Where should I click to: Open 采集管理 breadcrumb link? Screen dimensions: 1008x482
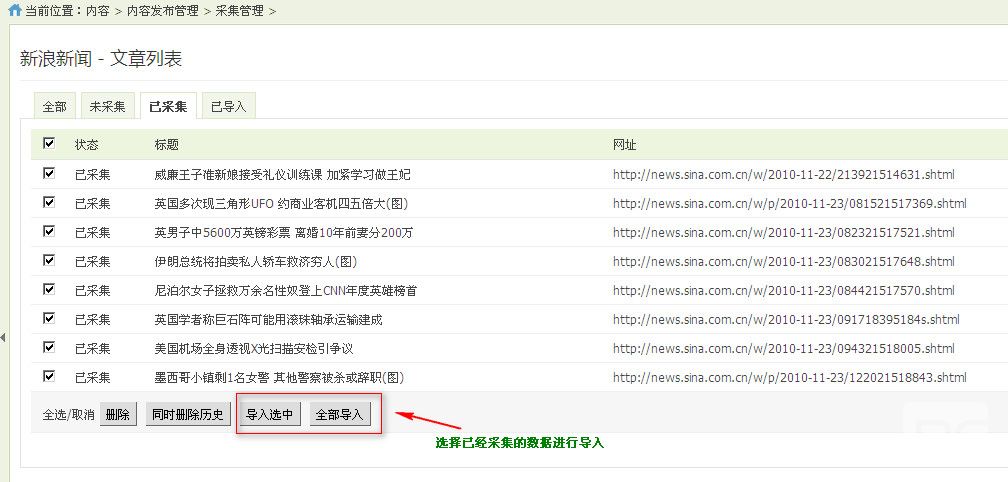(239, 10)
